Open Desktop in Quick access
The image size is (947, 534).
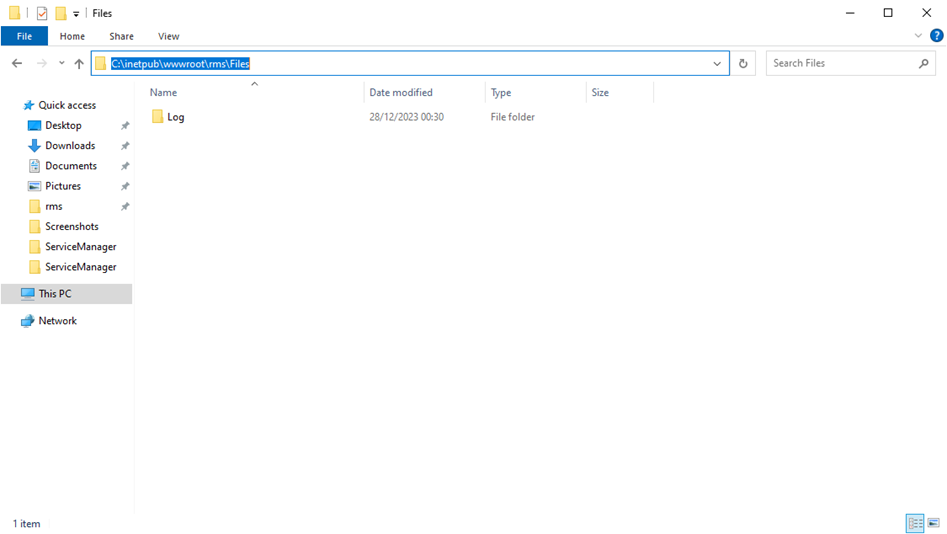click(63, 126)
